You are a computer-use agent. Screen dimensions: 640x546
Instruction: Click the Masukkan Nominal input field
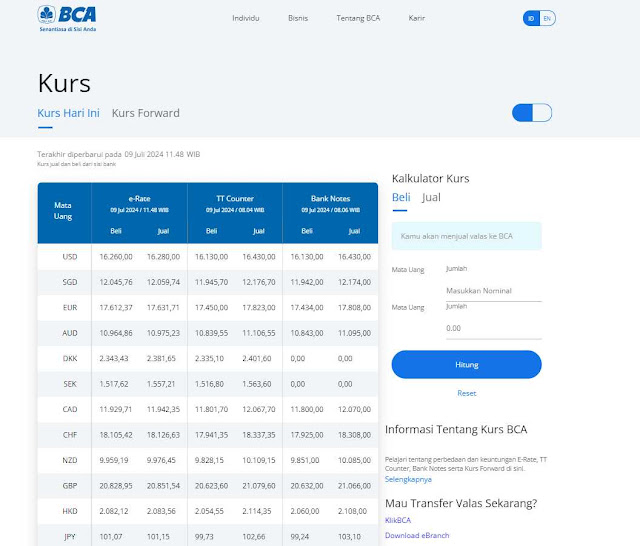point(493,291)
